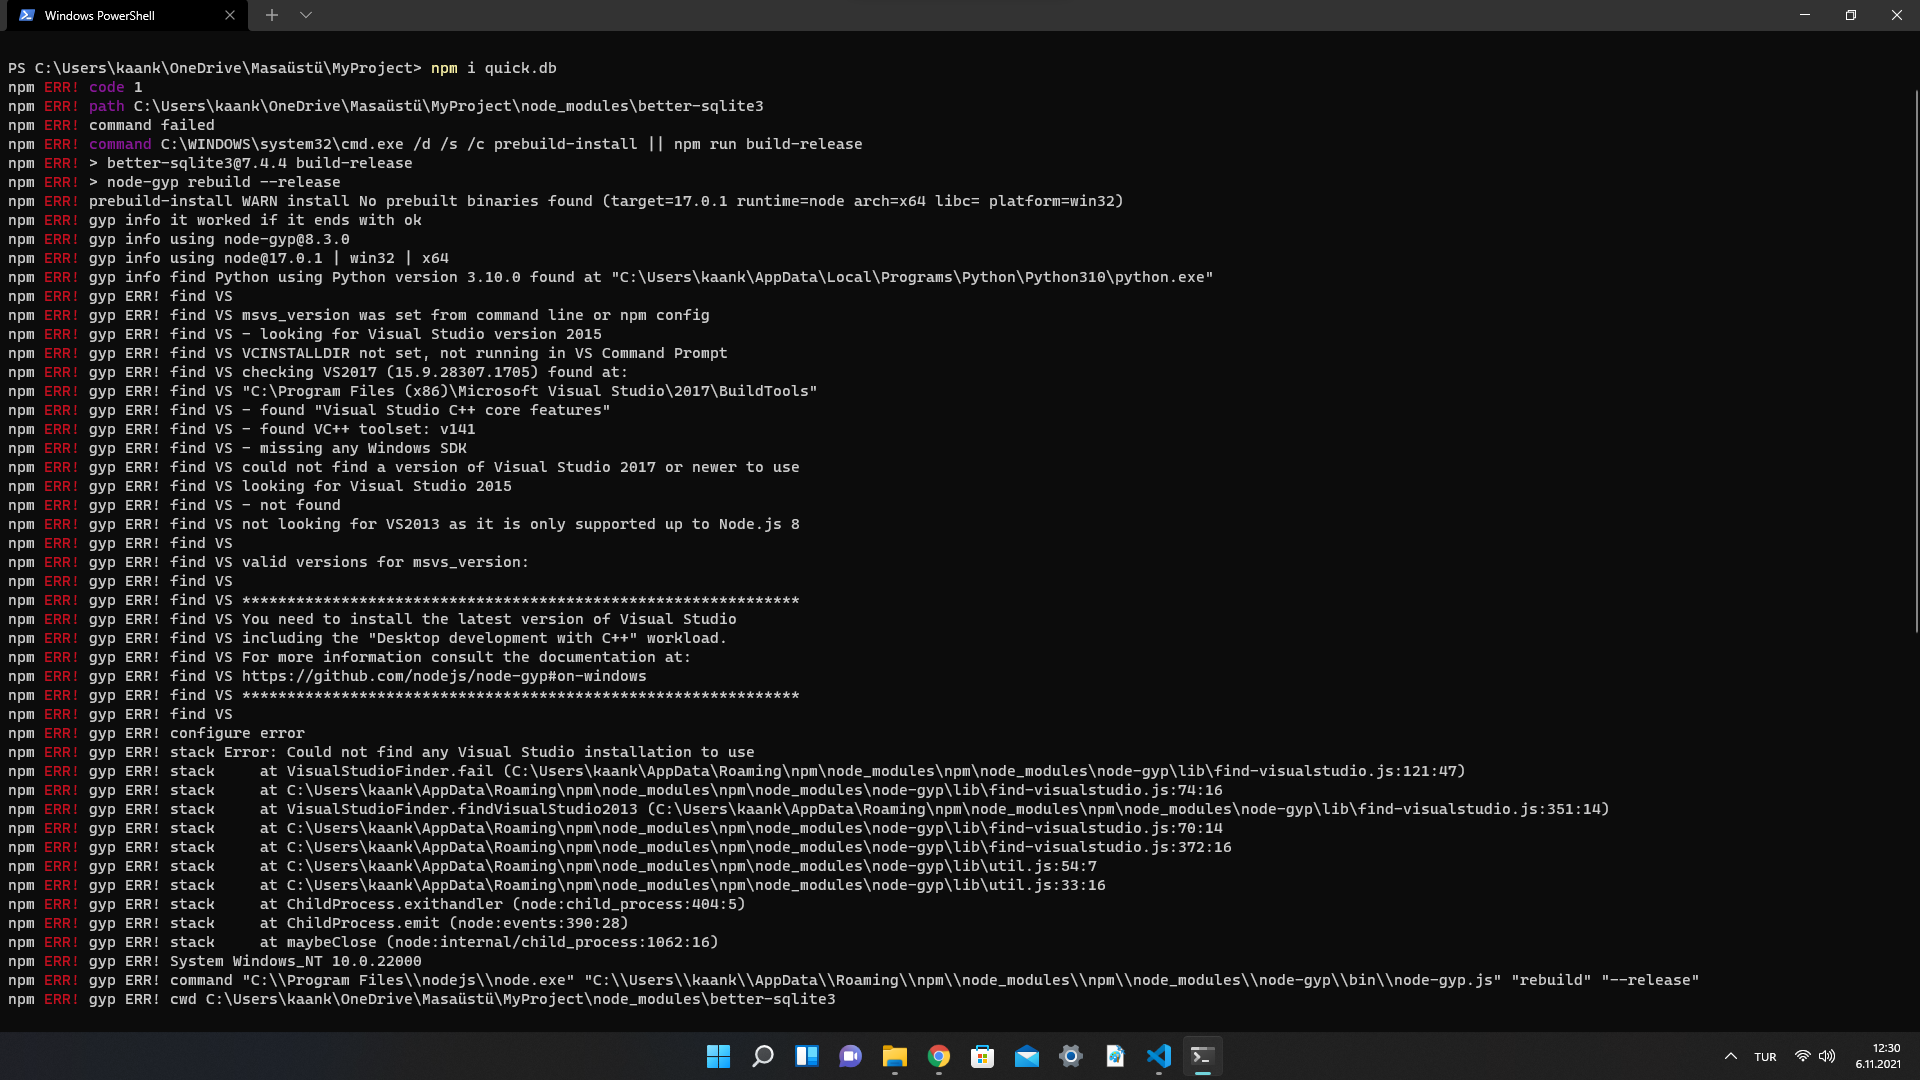
Task: Select the Windows PowerShell tab
Action: pos(110,15)
